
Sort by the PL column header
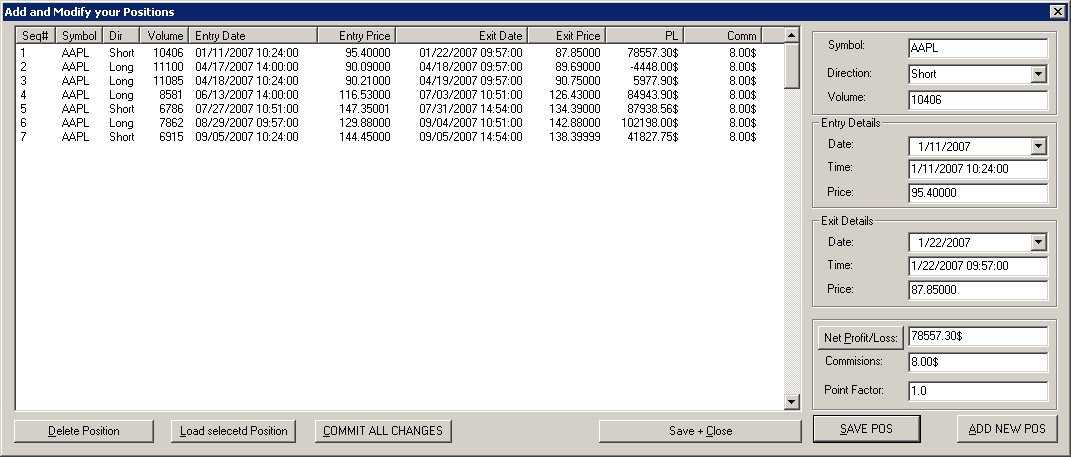pos(645,36)
